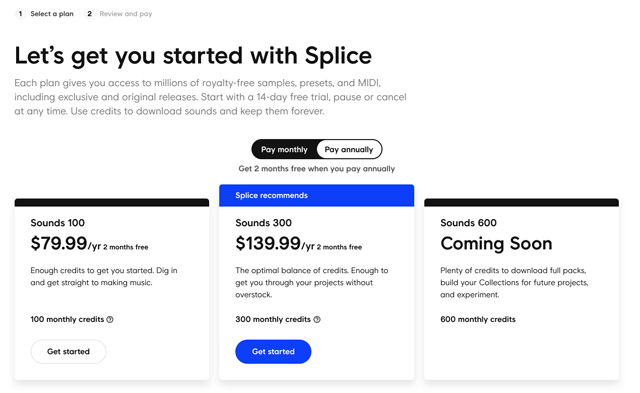The width and height of the screenshot is (640, 393).
Task: Click the Coming Soon heading
Action: tap(496, 244)
